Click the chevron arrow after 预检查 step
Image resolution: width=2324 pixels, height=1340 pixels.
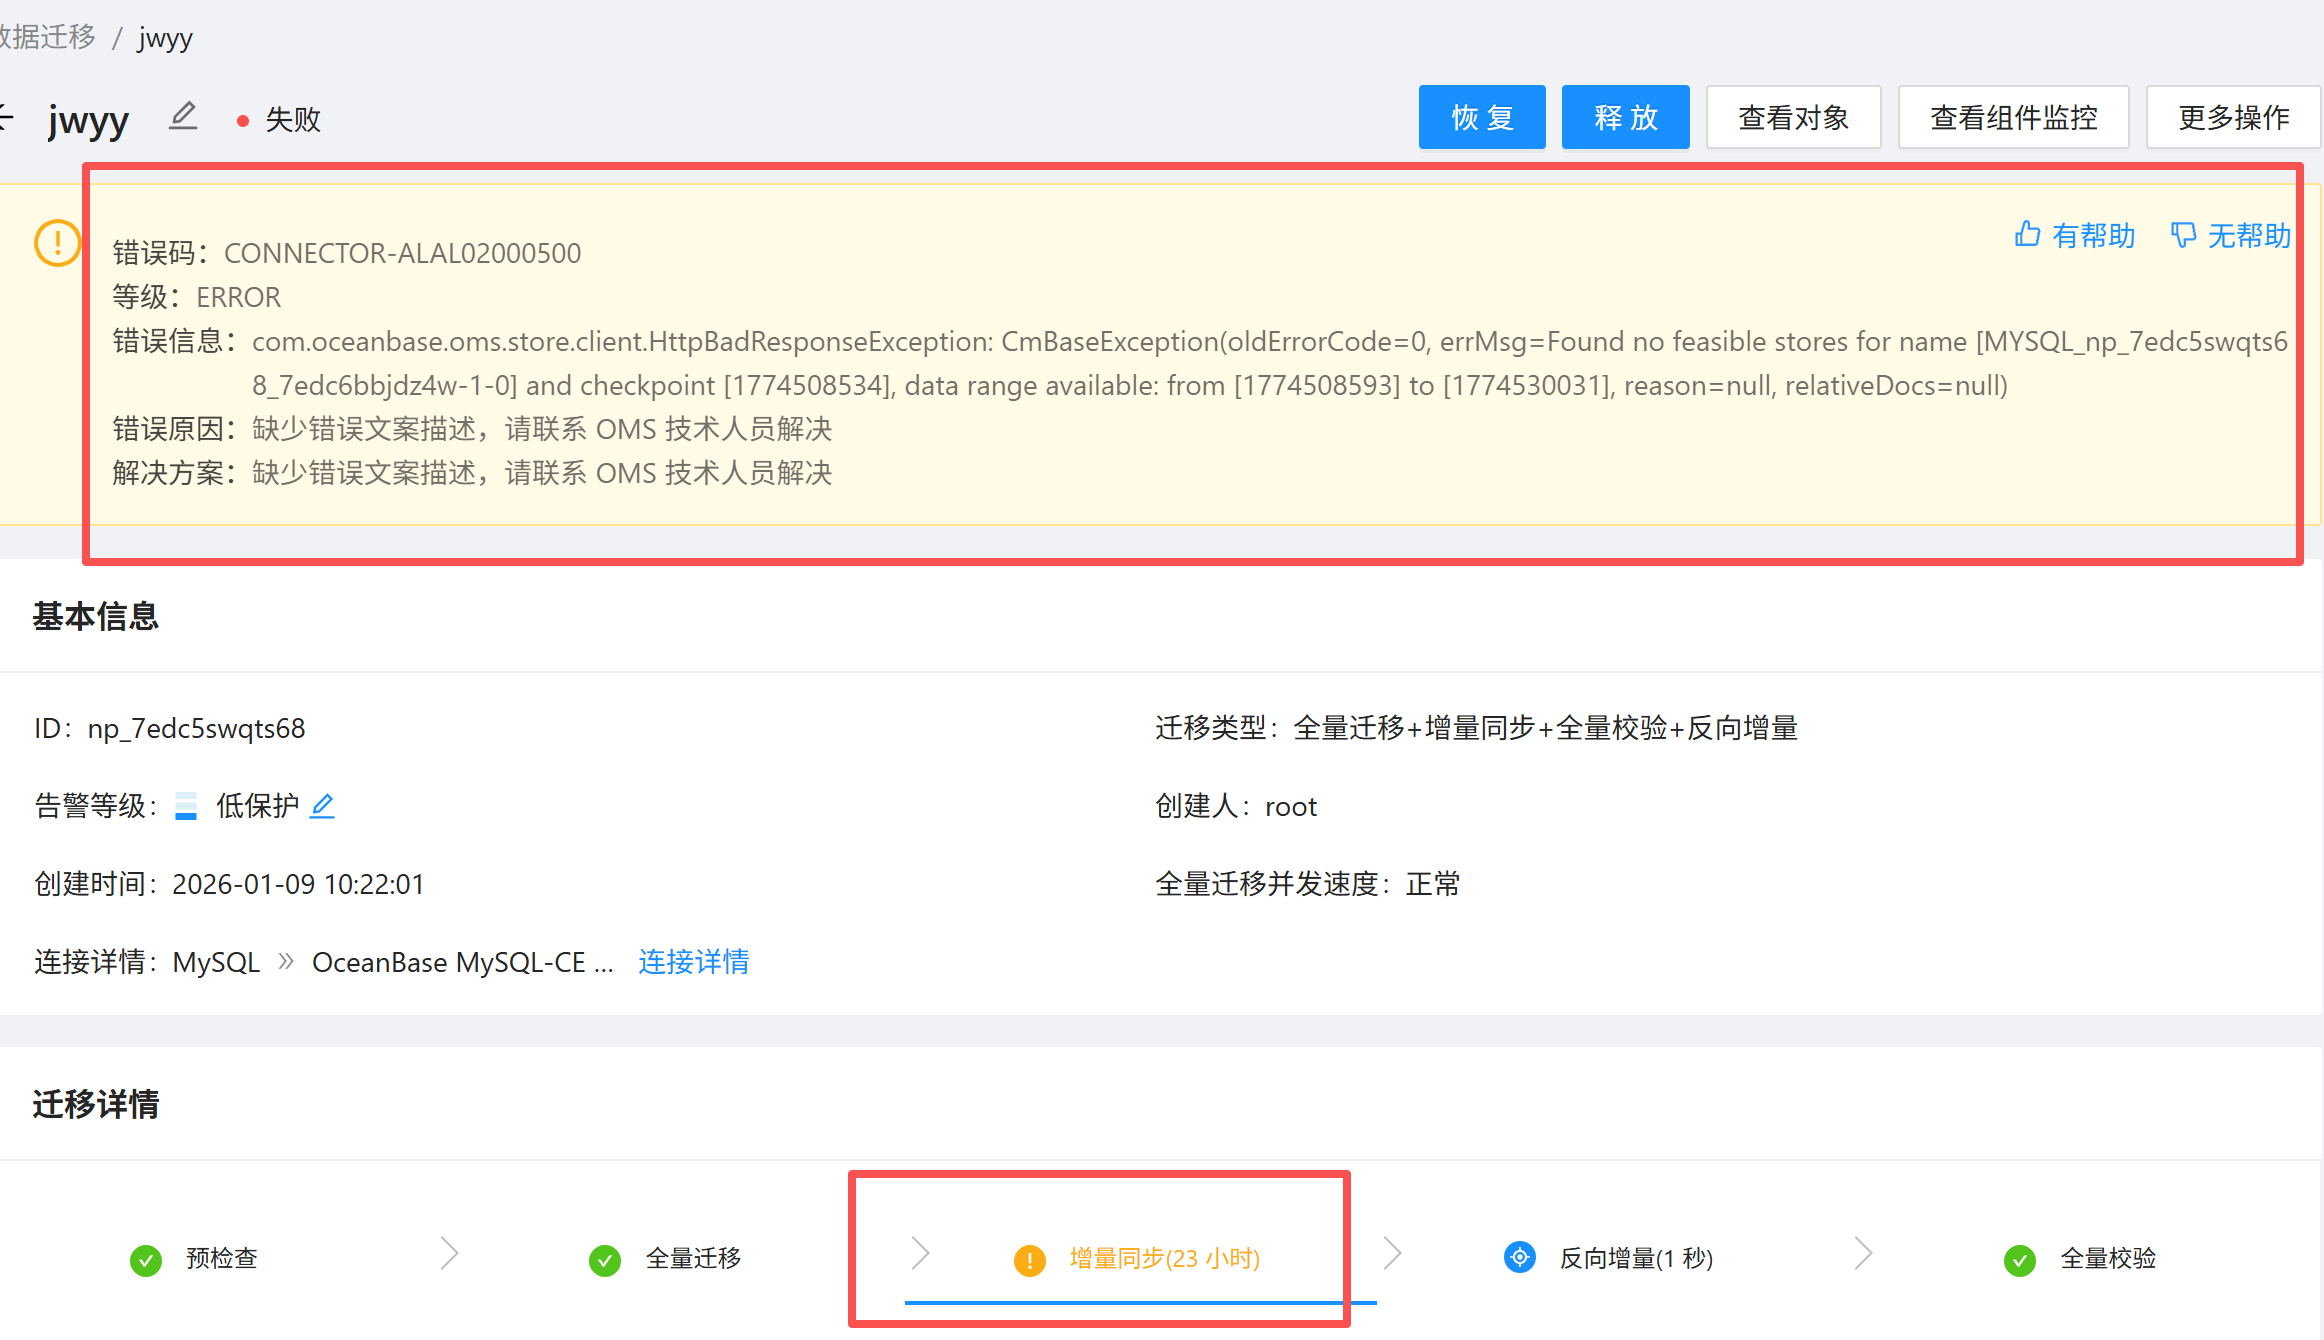[449, 1253]
